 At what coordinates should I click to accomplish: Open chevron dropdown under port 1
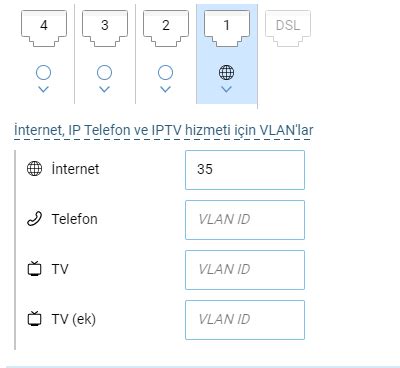point(227,89)
